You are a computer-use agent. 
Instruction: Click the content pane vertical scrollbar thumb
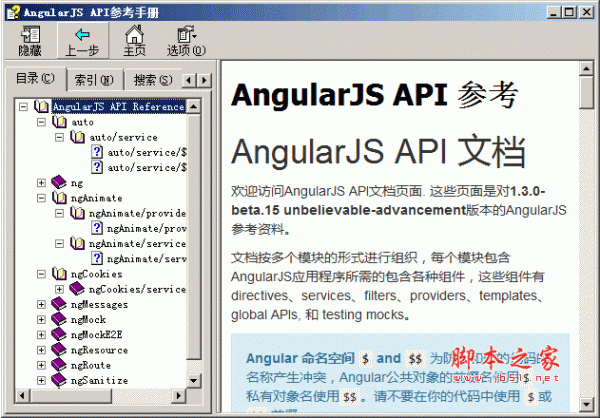pyautogui.click(x=586, y=92)
